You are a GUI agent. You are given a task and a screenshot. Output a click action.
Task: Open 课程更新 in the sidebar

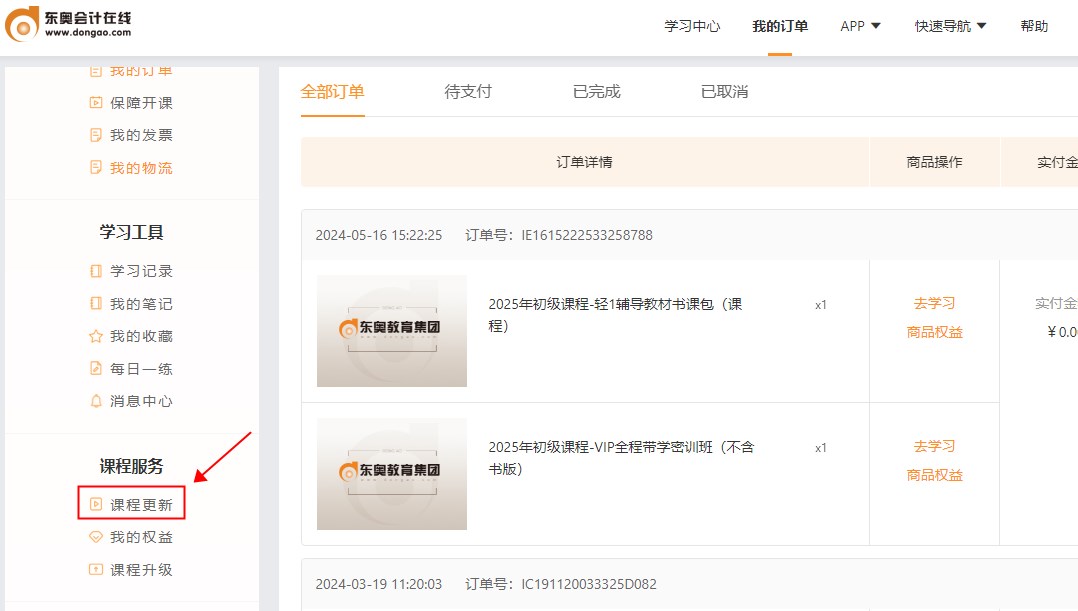coord(141,505)
